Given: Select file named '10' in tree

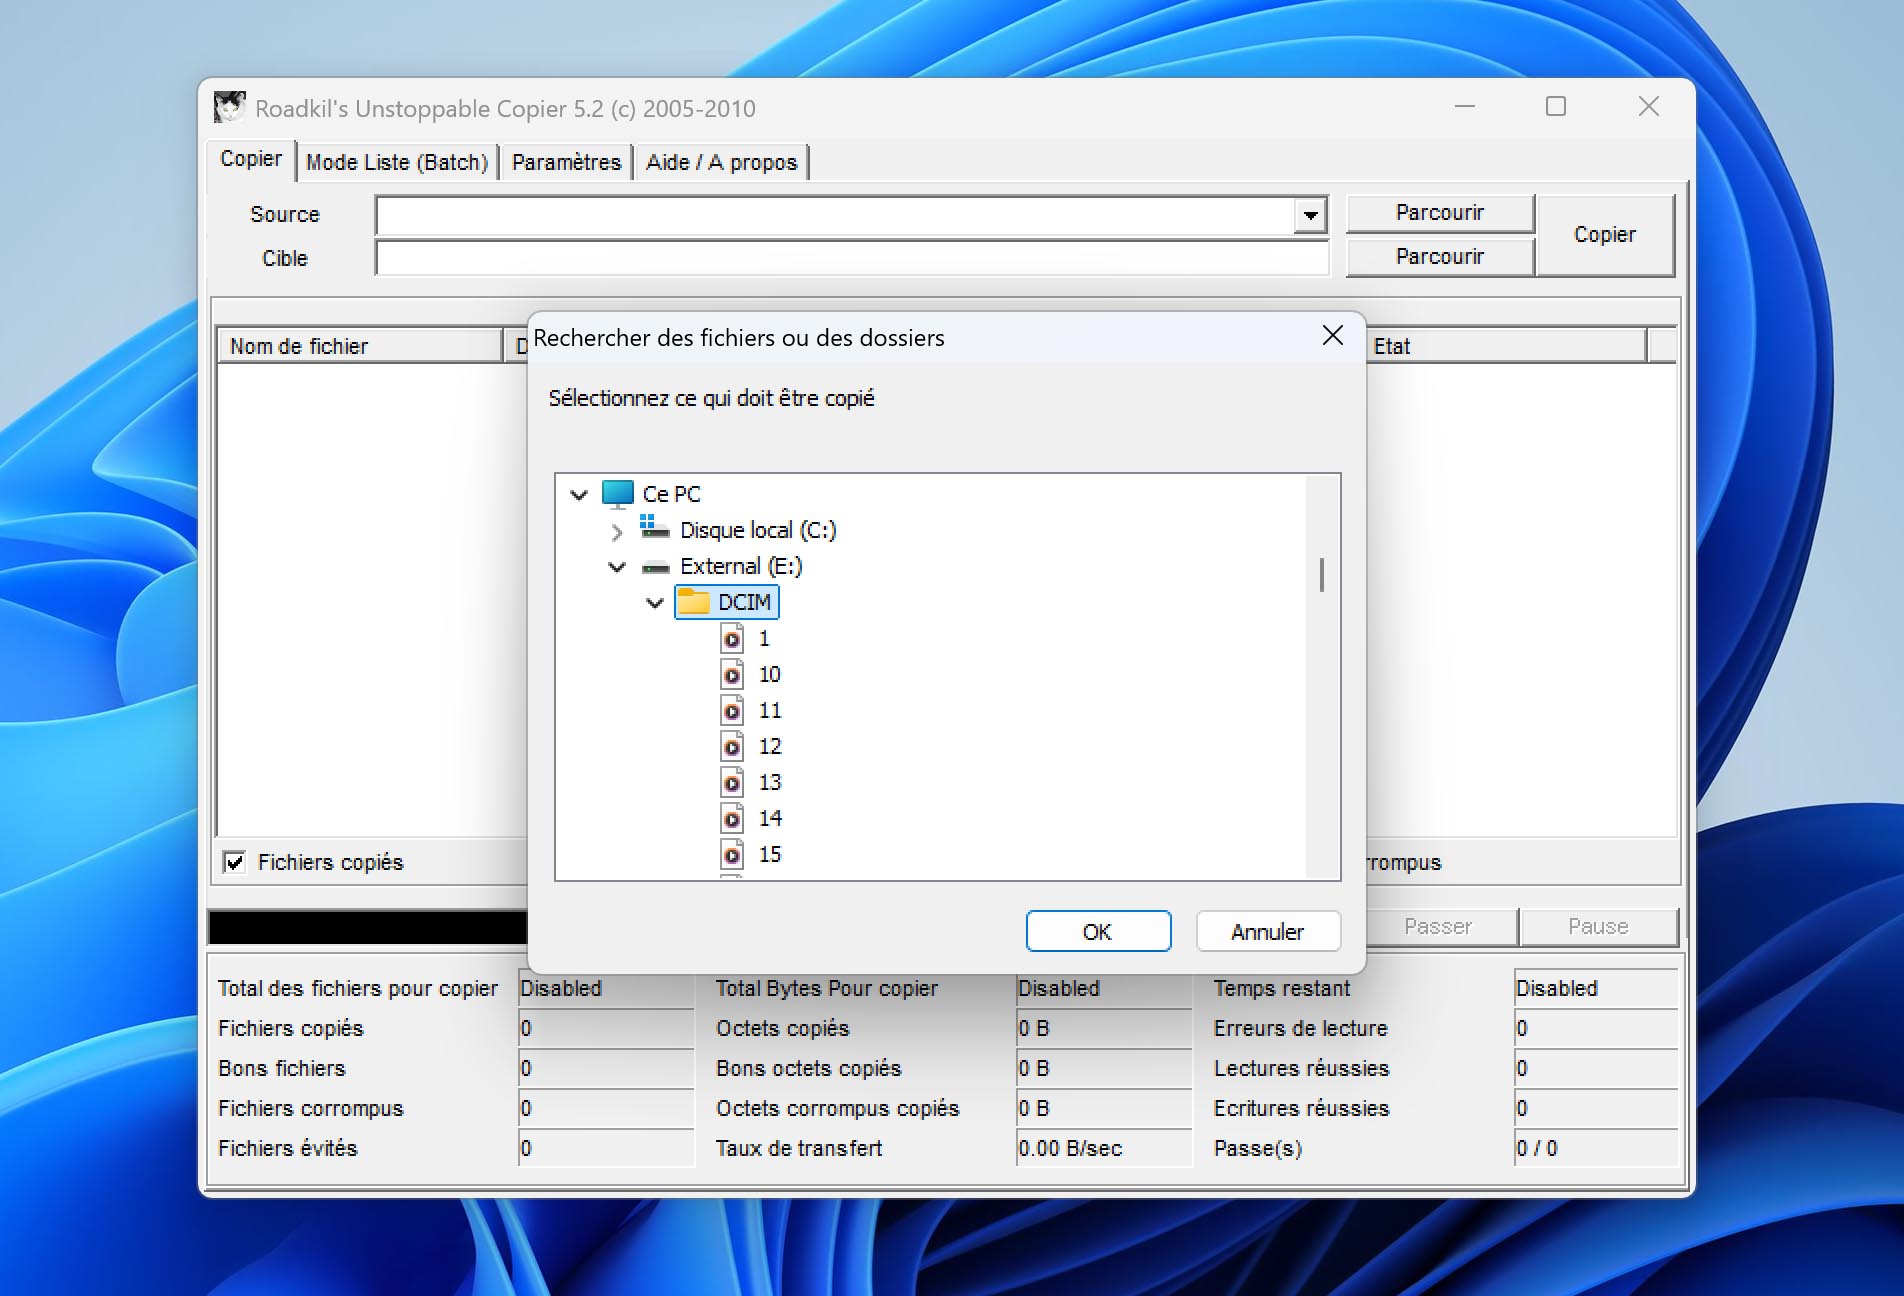Looking at the screenshot, I should pos(769,674).
